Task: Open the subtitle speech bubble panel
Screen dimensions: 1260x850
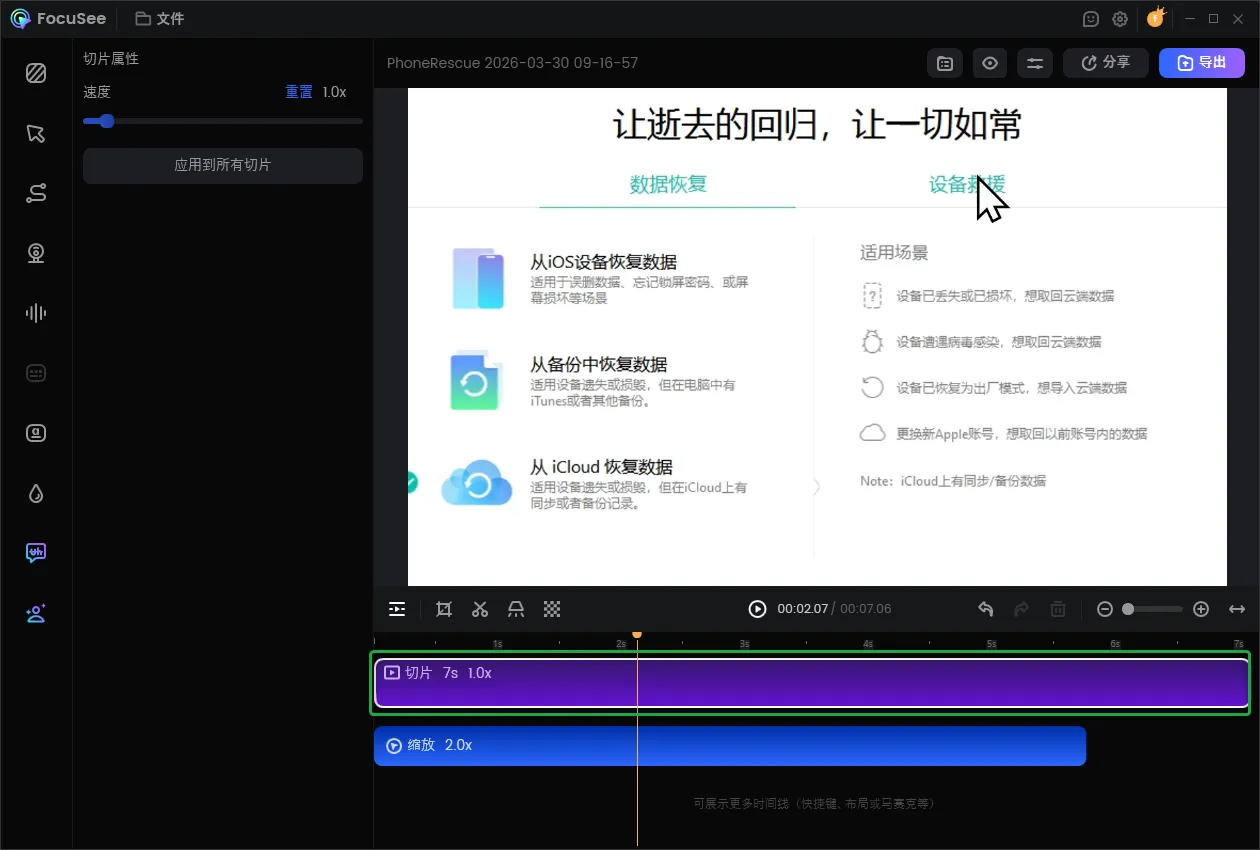Action: click(36, 553)
